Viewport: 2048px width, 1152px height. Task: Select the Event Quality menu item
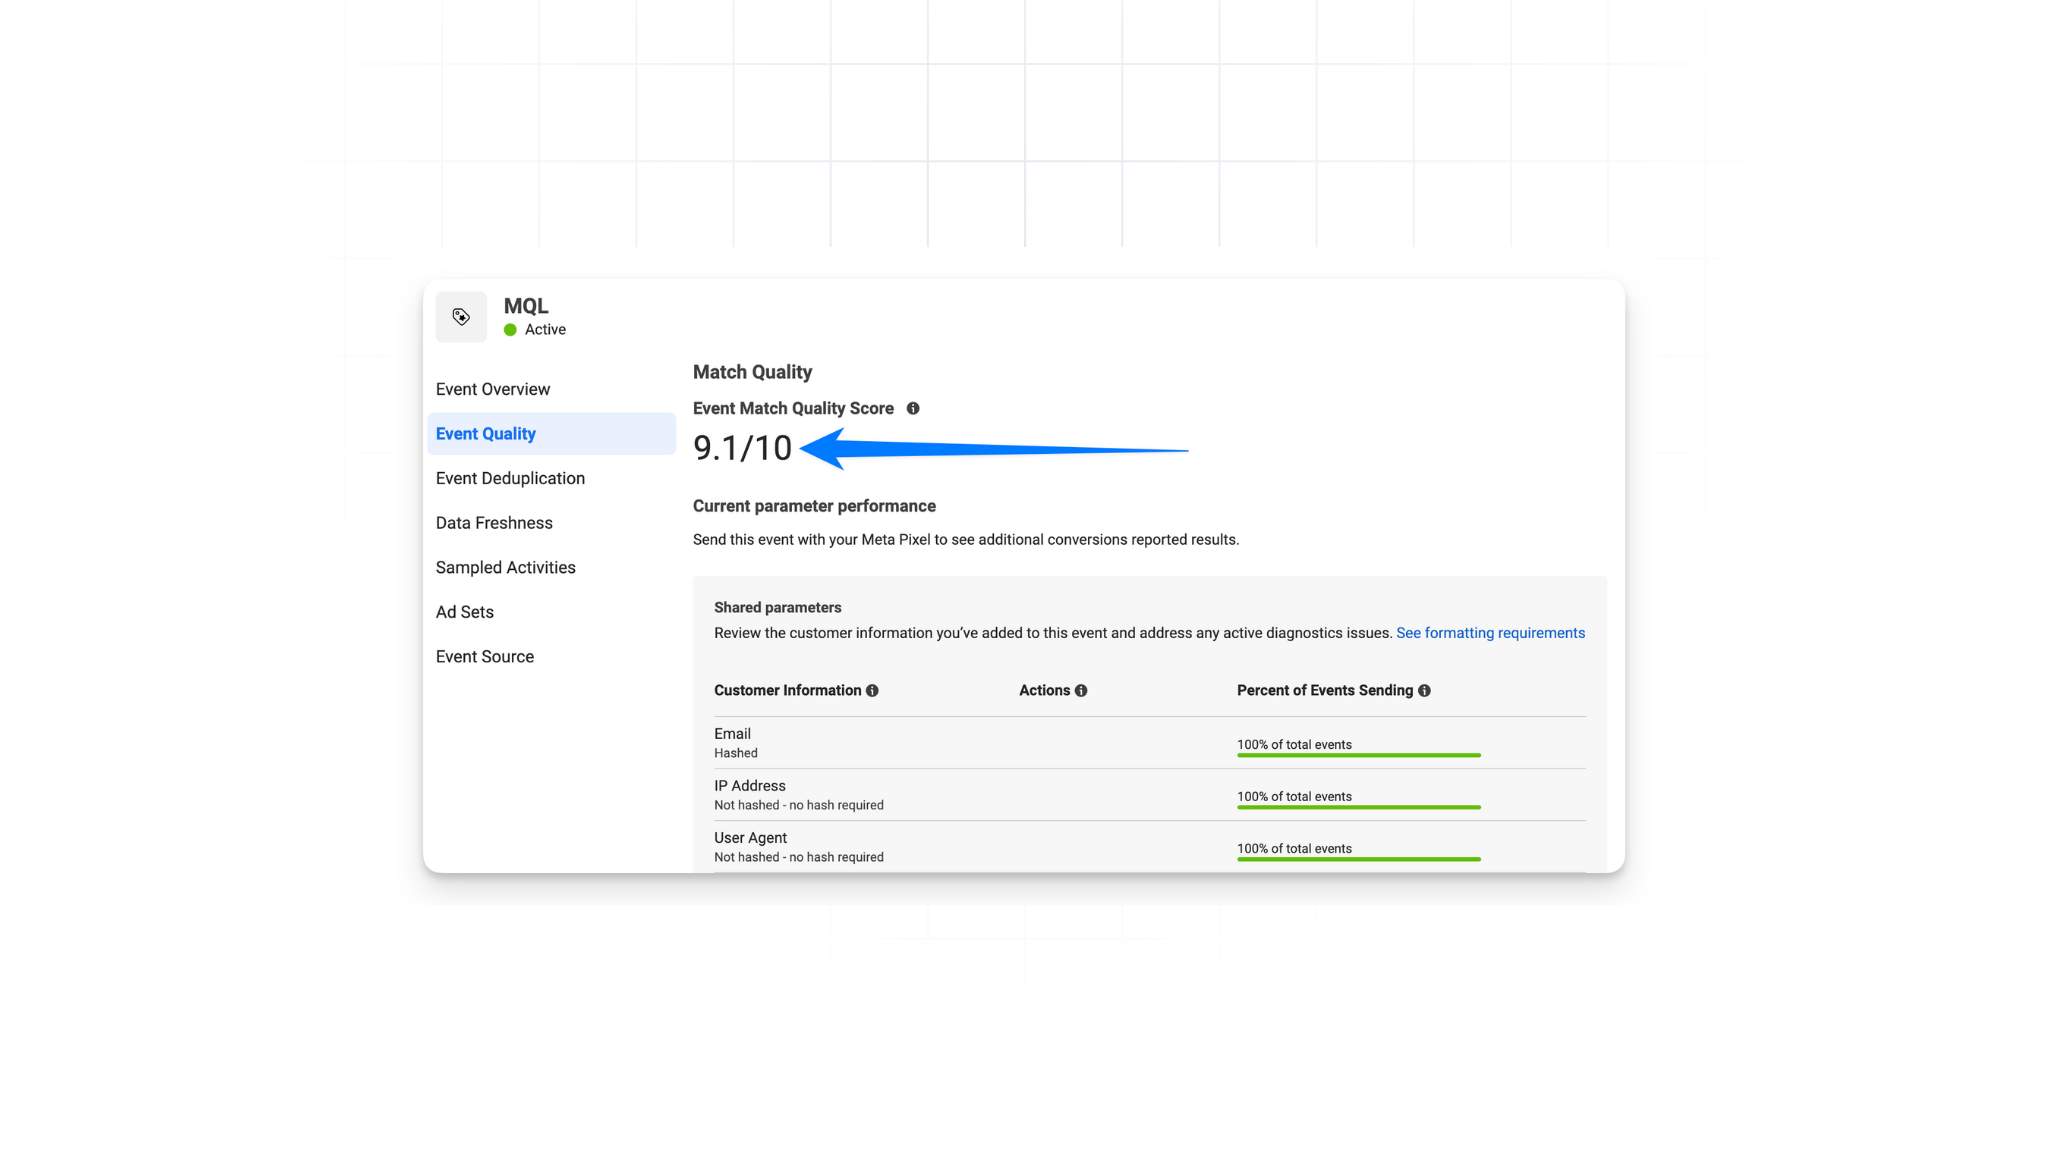tap(552, 434)
